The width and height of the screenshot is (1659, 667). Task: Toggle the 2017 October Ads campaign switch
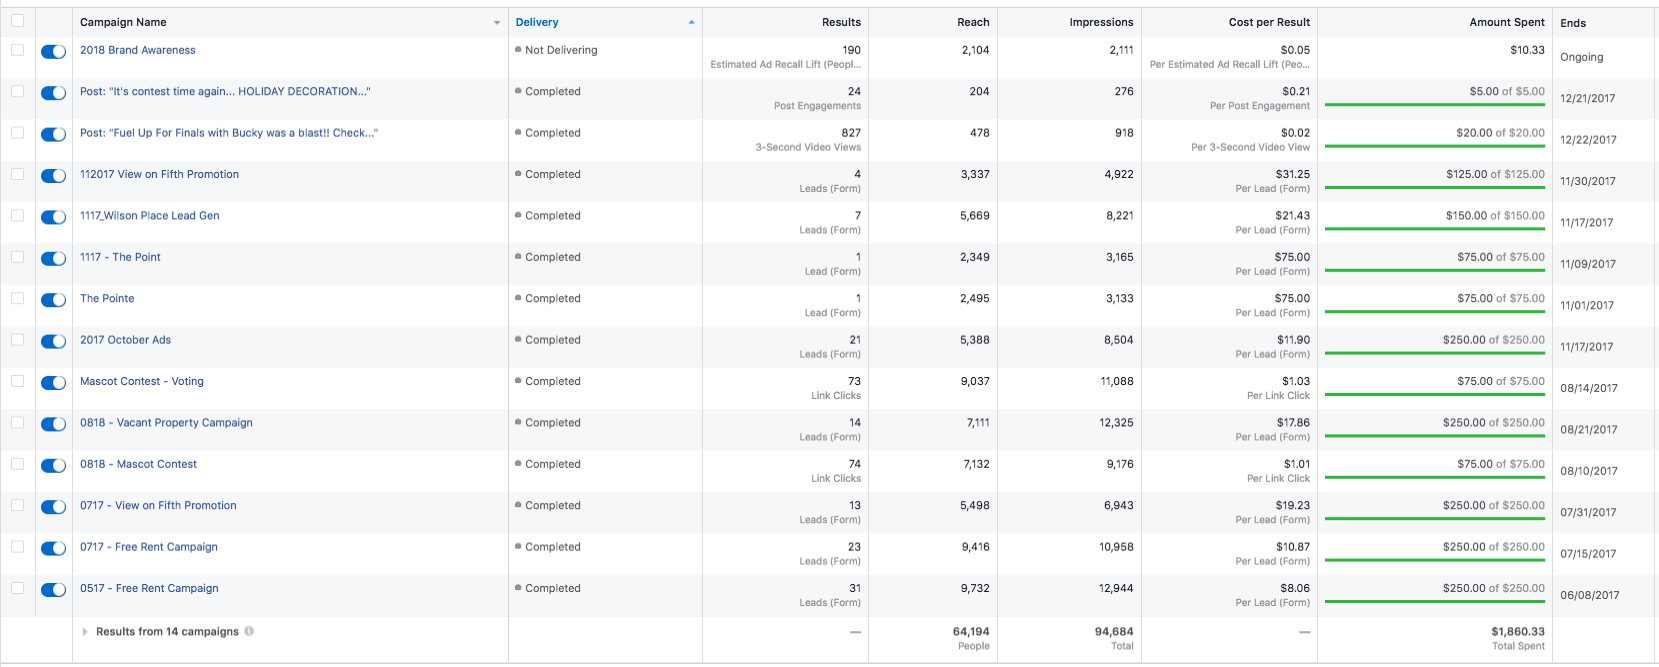[x=53, y=342]
